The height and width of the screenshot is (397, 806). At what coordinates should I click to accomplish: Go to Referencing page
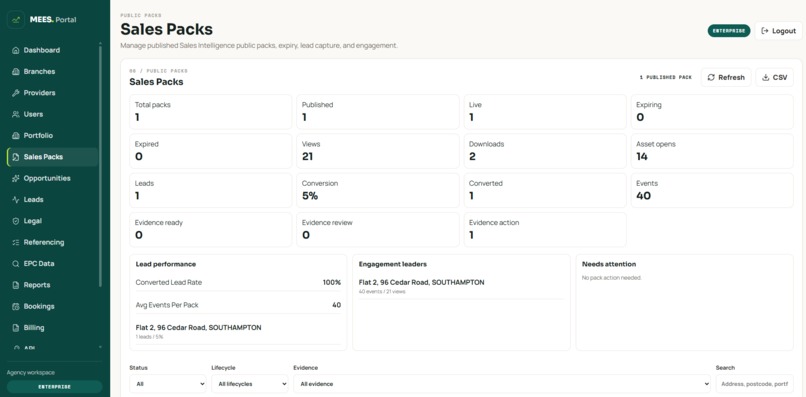tap(52, 242)
